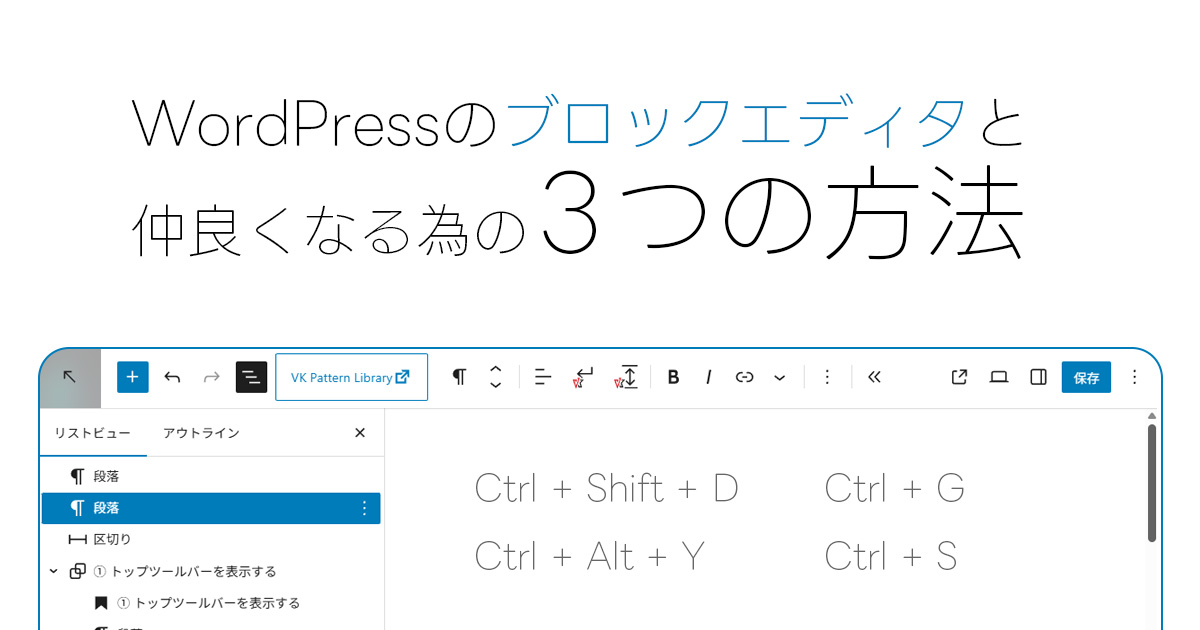1200x630 pixels.
Task: Open the block options three-dot menu
Action: (x=827, y=377)
